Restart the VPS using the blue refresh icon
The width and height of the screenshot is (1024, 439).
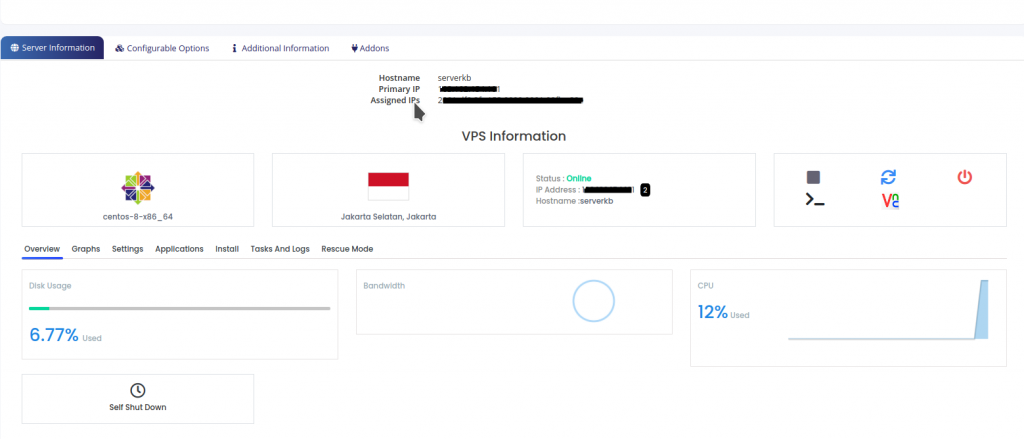click(x=888, y=177)
